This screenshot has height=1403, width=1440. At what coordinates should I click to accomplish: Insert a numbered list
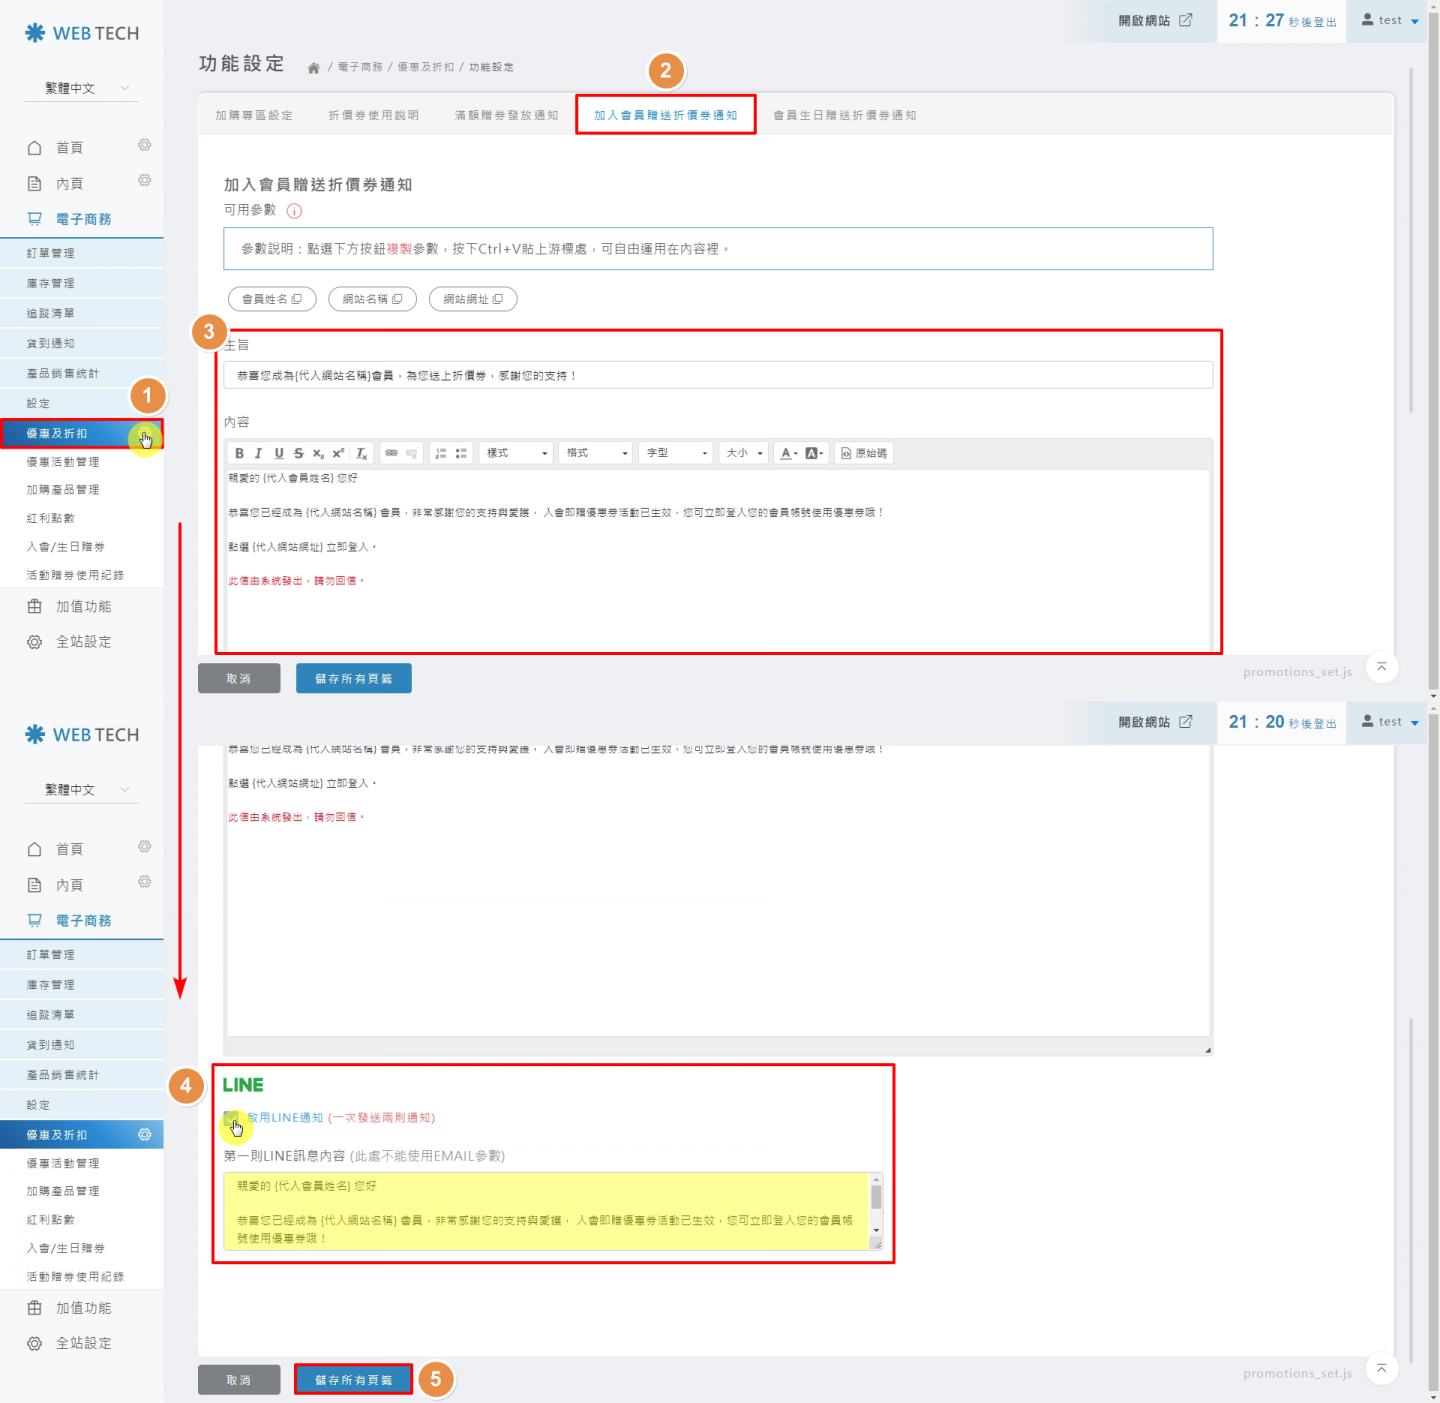[x=441, y=453]
